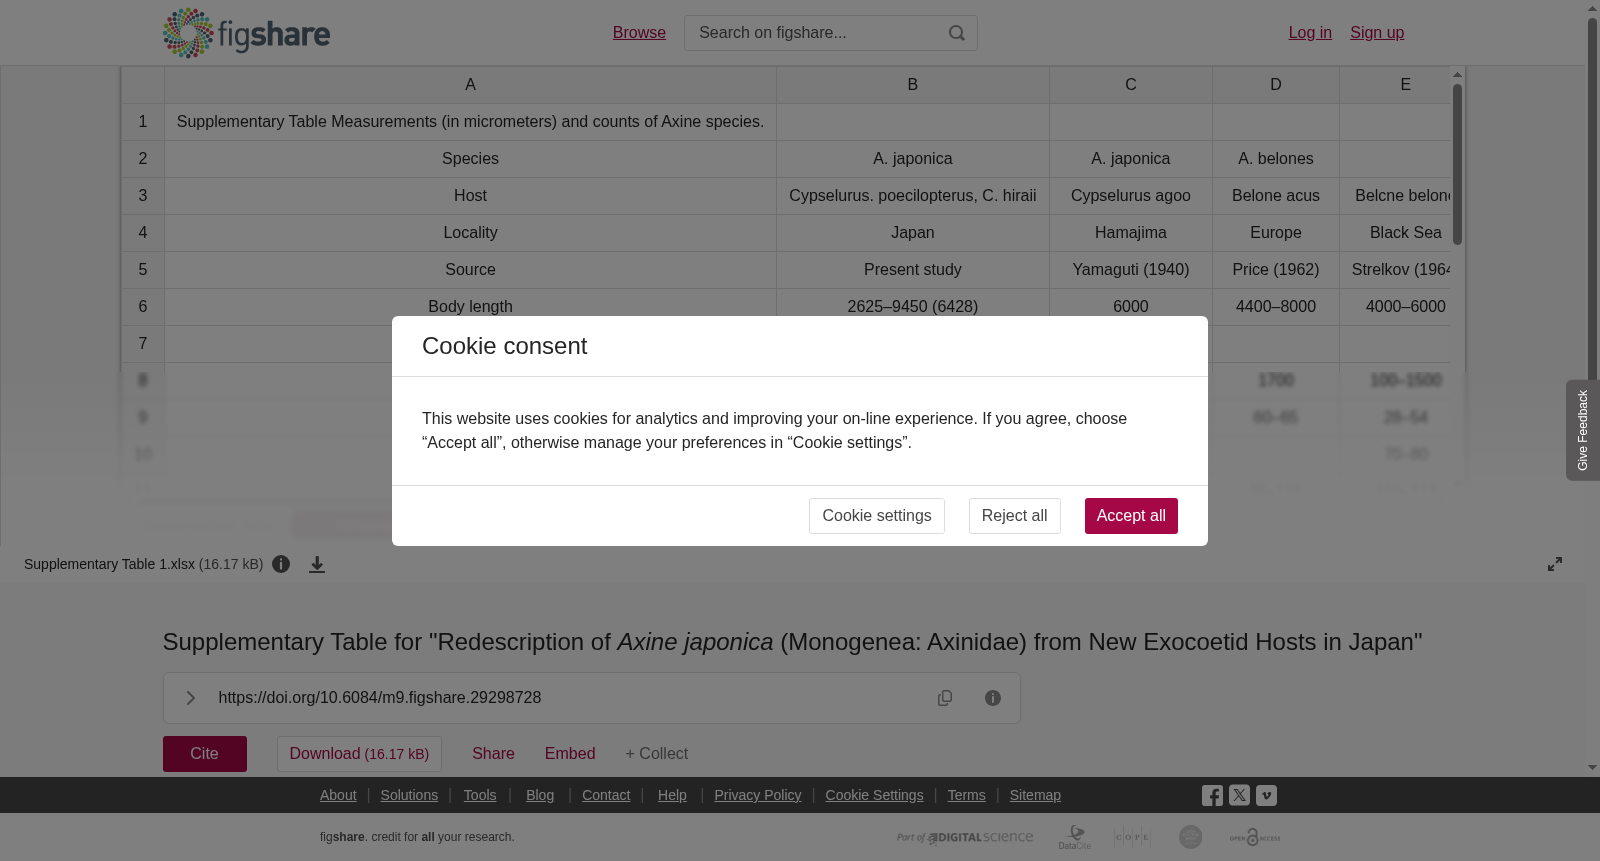Open fullscreen preview mode

tap(1555, 564)
